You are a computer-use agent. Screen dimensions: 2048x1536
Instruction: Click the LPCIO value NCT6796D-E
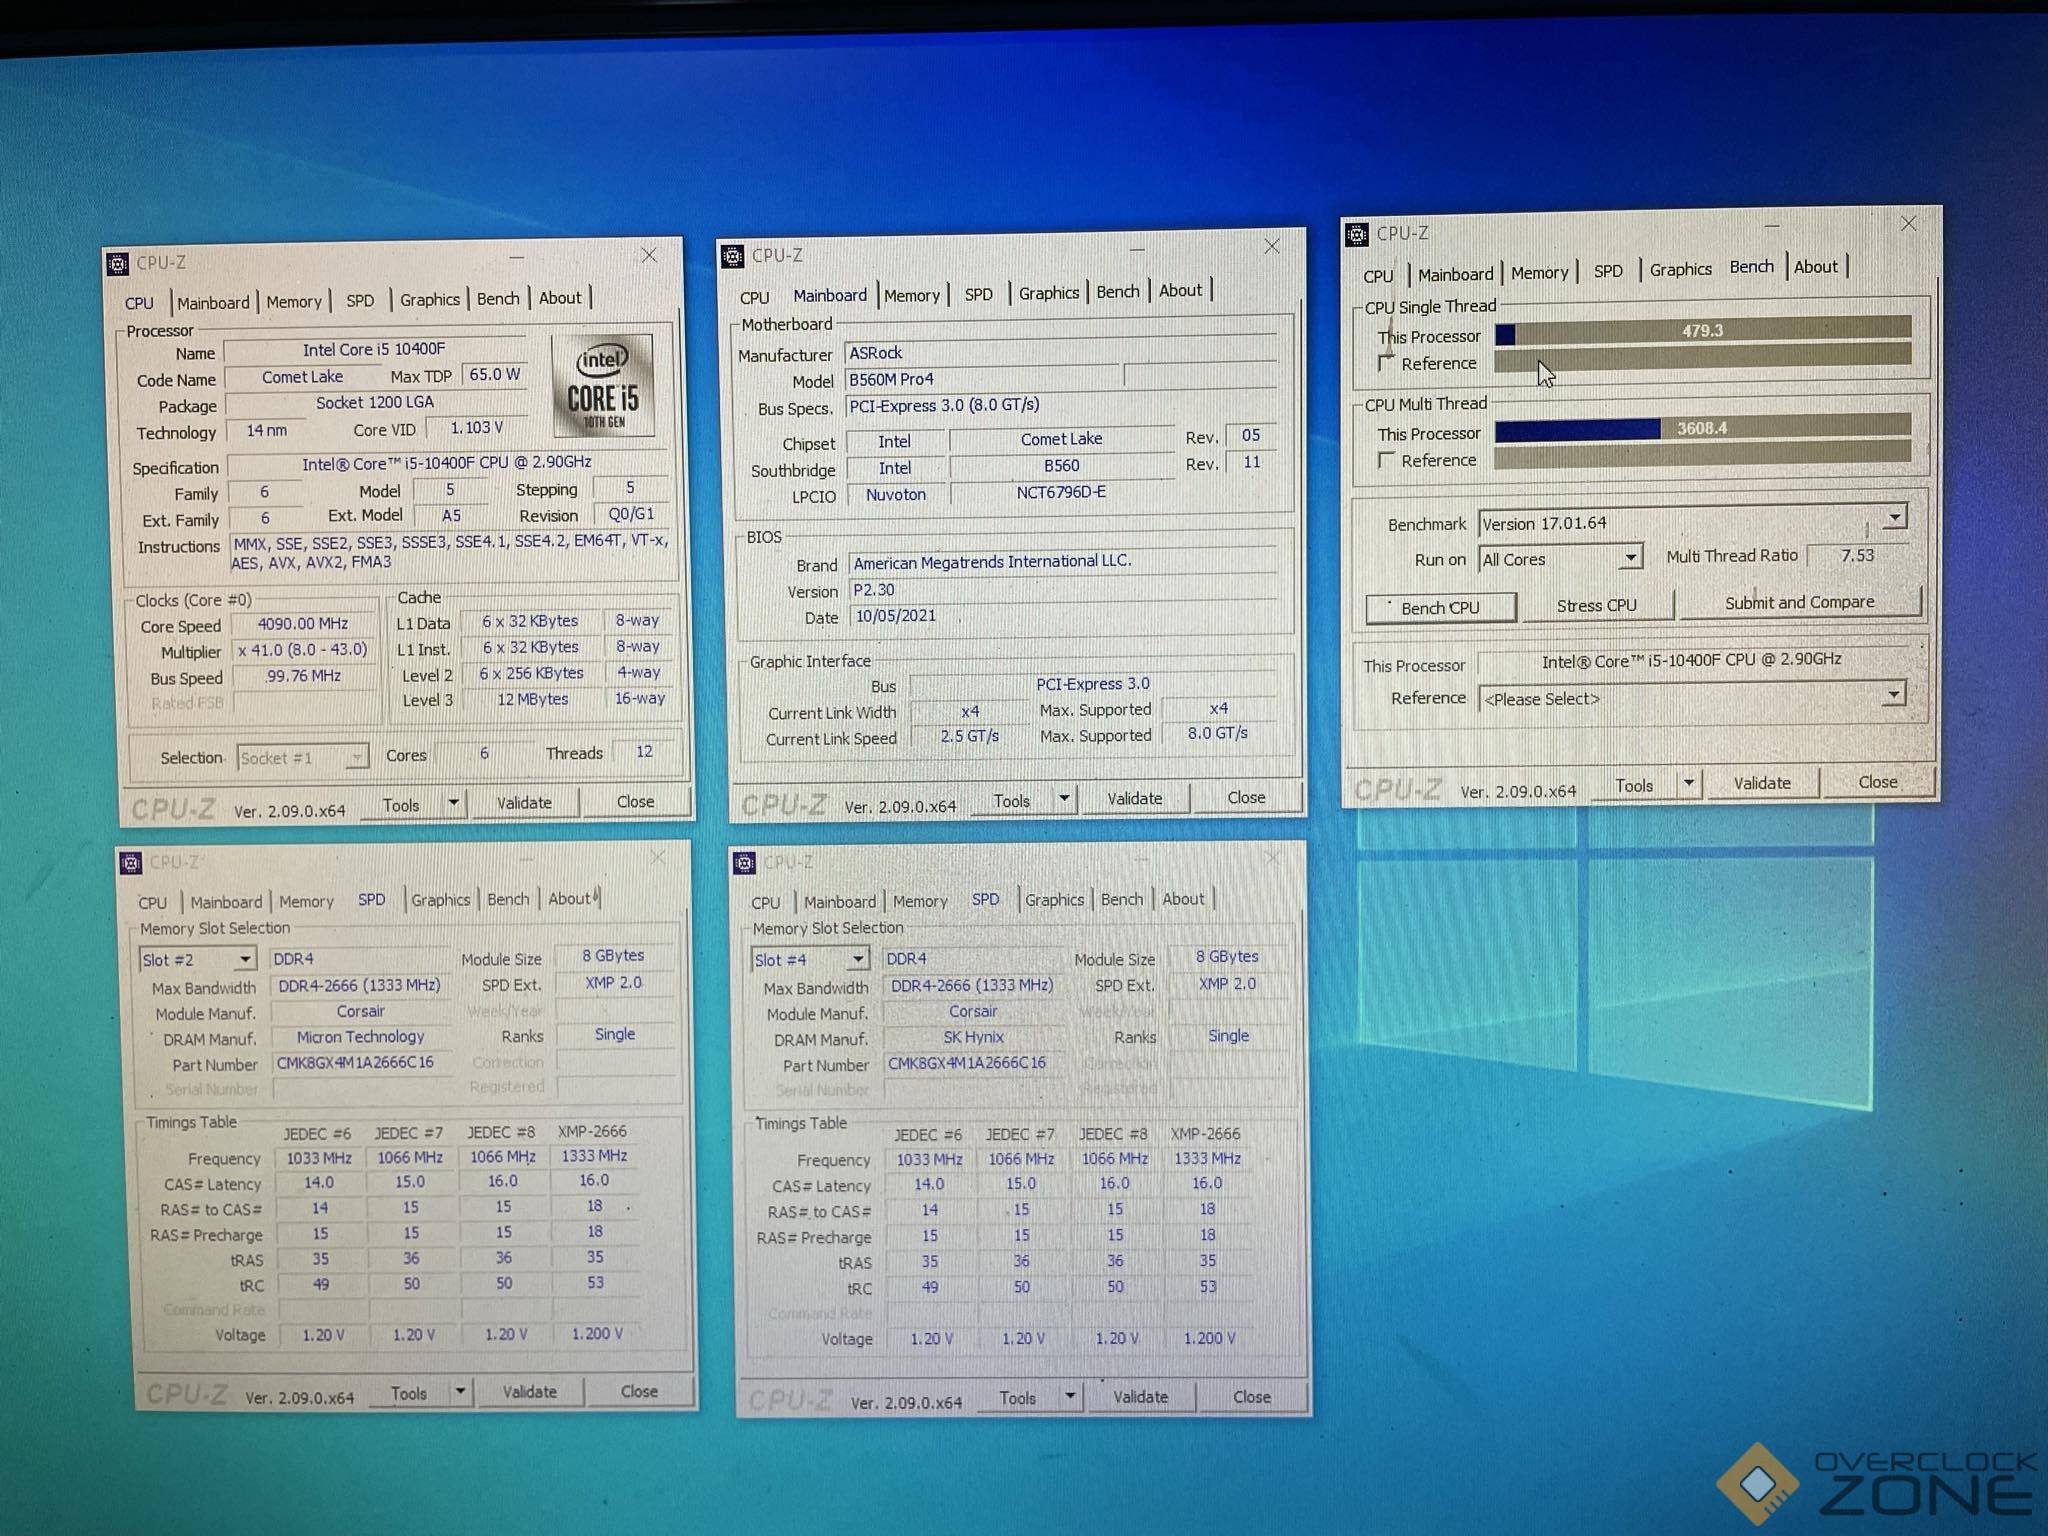(x=1061, y=493)
